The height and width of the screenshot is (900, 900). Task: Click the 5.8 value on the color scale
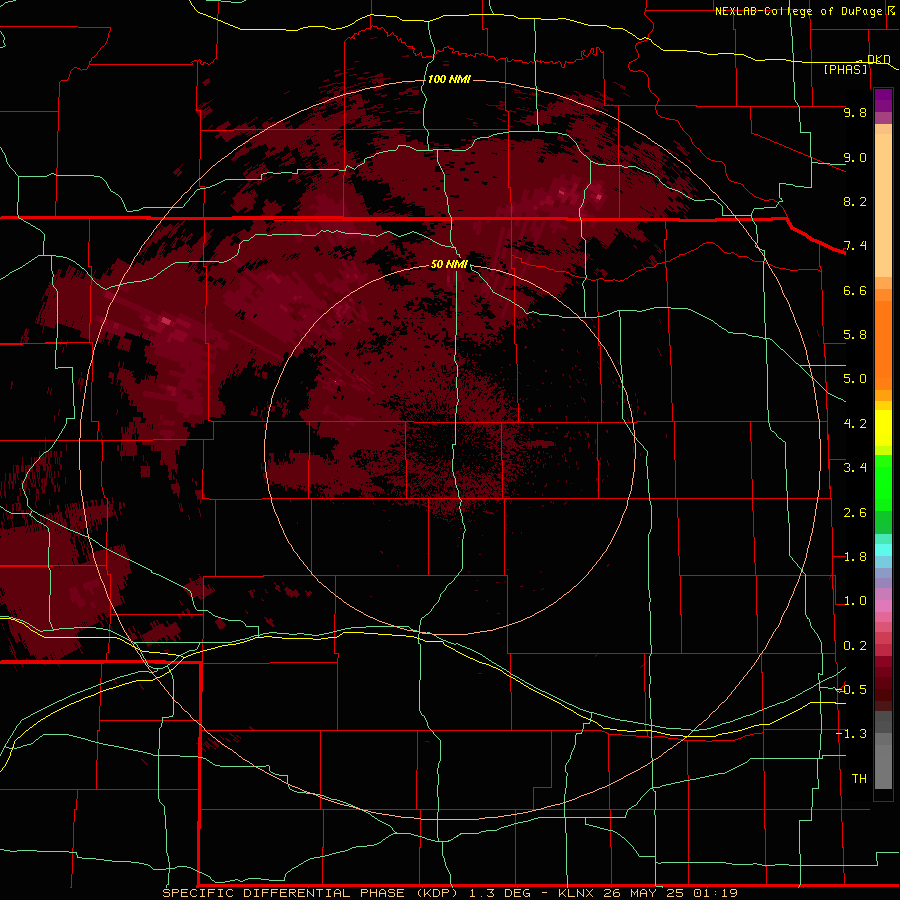pyautogui.click(x=855, y=335)
